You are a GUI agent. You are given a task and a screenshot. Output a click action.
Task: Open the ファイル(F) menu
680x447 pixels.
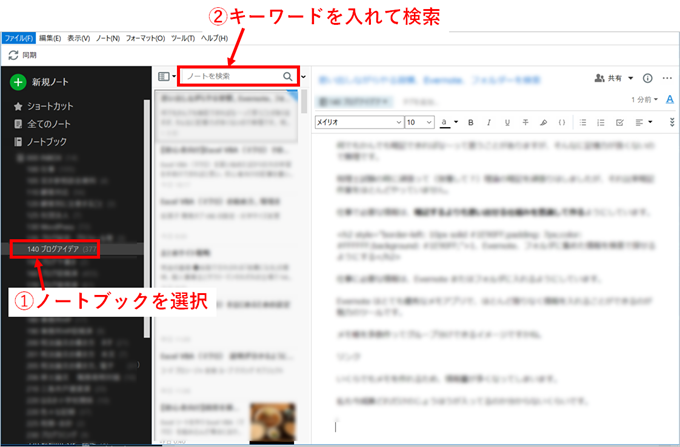(19, 38)
